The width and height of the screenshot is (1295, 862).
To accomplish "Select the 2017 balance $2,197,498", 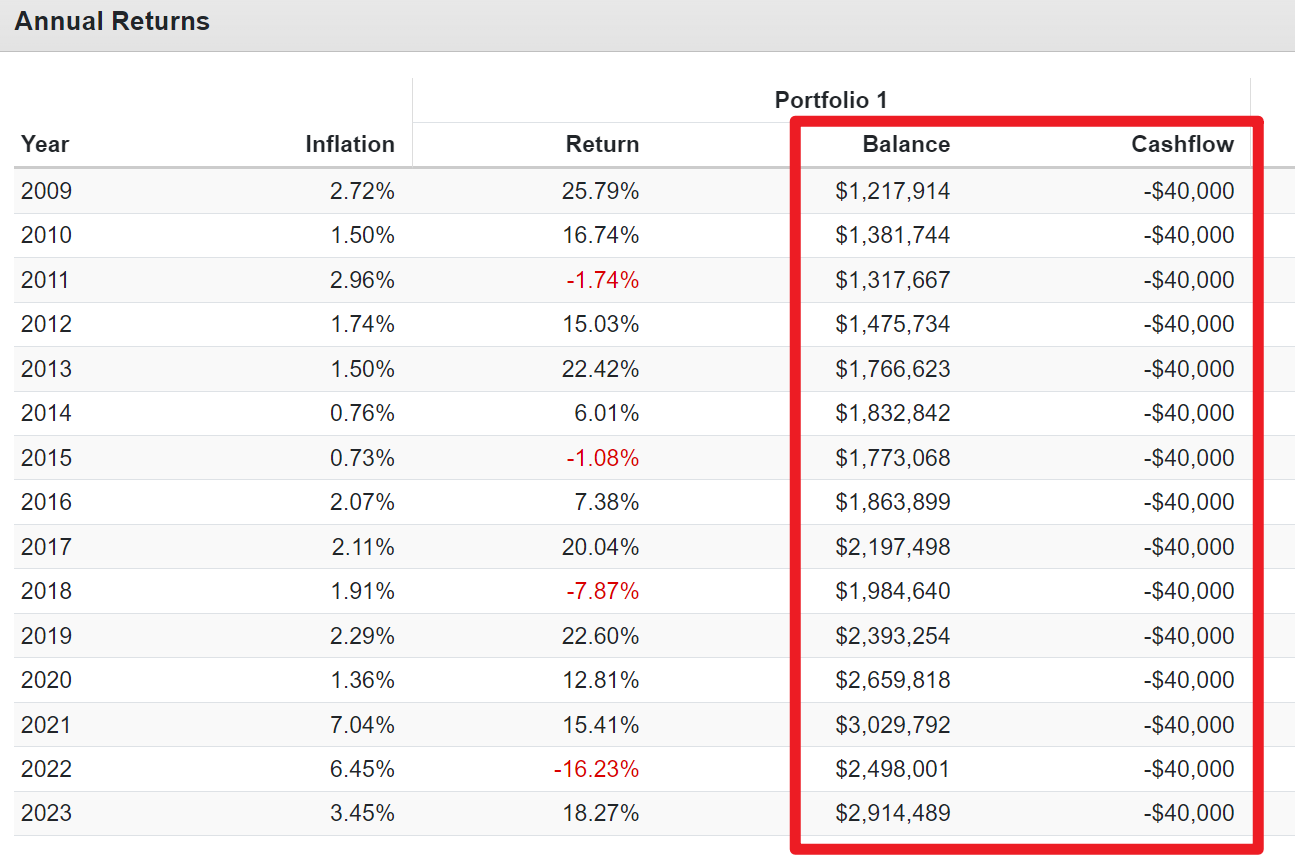I will click(x=892, y=547).
